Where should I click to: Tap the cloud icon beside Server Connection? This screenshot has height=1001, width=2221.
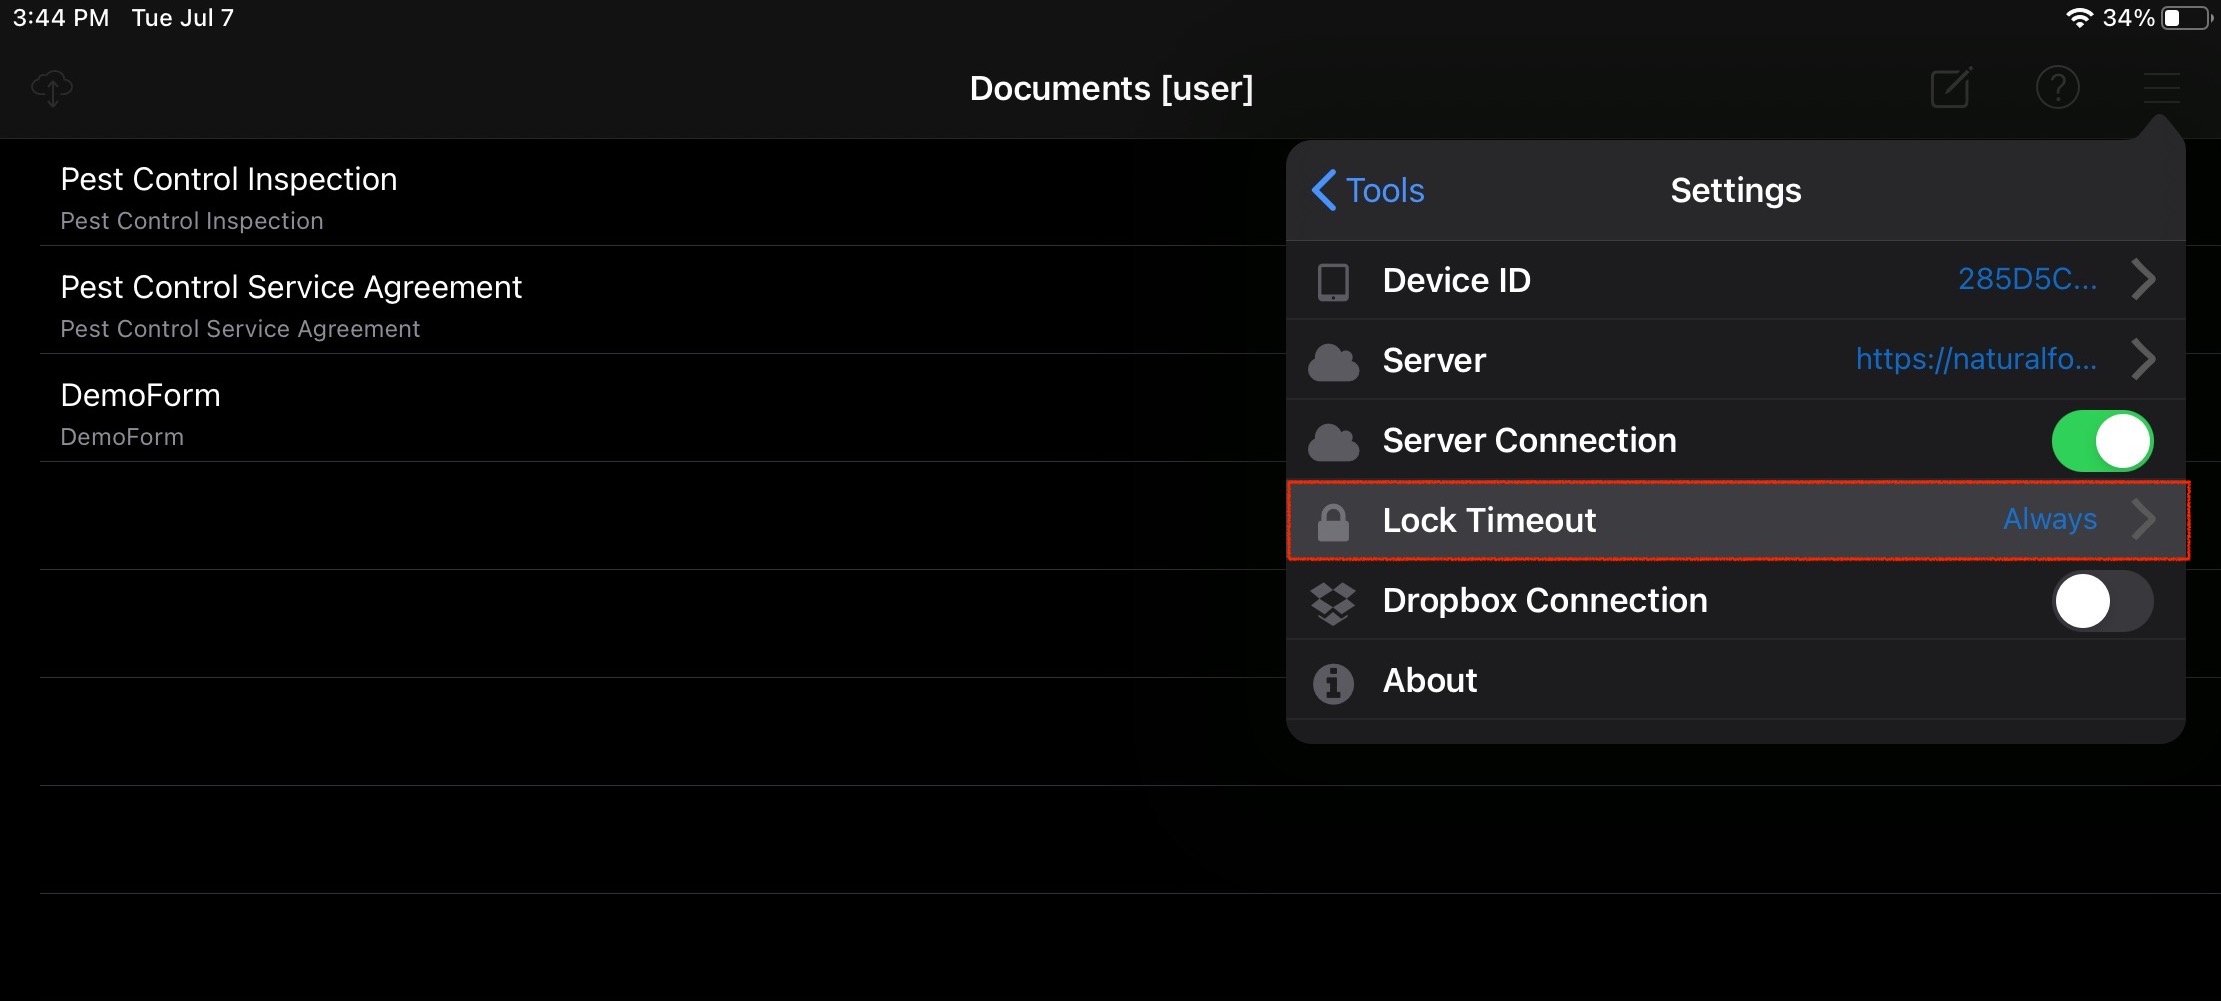point(1333,441)
